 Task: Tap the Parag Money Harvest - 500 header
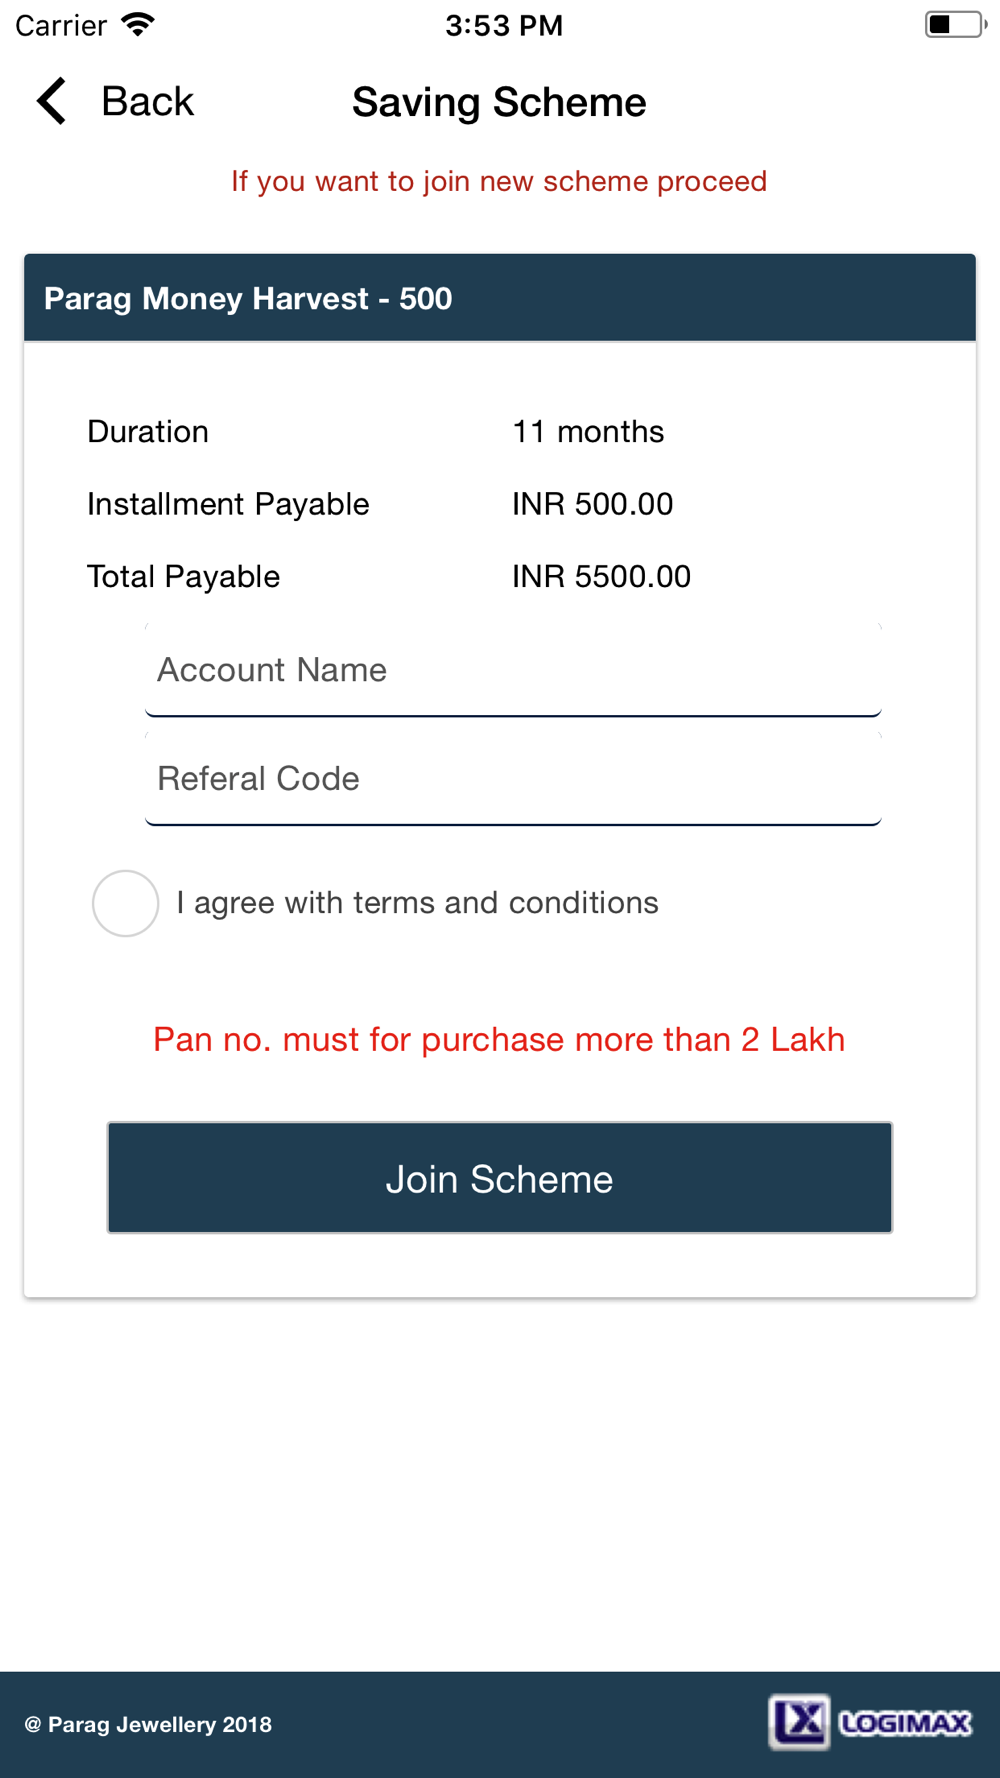500,298
